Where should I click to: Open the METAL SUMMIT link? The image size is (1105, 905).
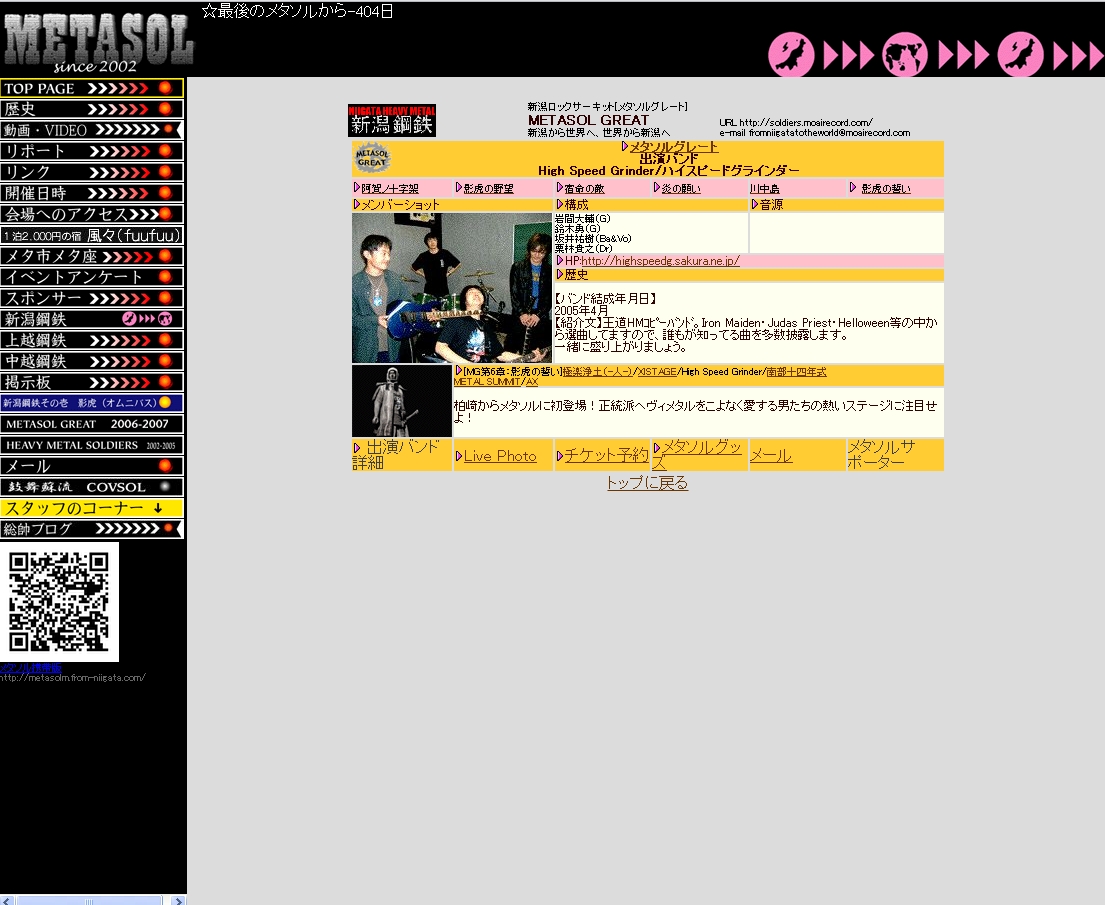coord(487,381)
